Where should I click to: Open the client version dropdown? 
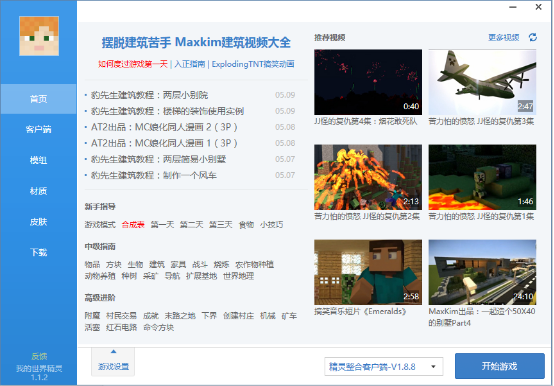coord(383,367)
